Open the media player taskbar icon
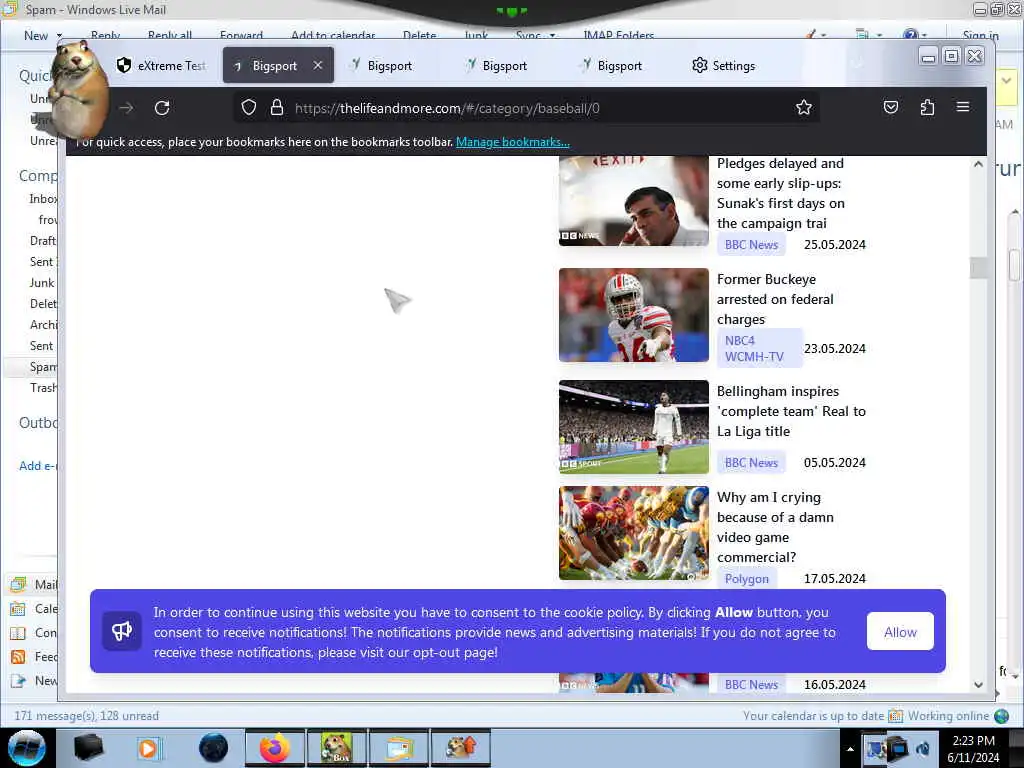This screenshot has height=768, width=1024. click(x=148, y=748)
